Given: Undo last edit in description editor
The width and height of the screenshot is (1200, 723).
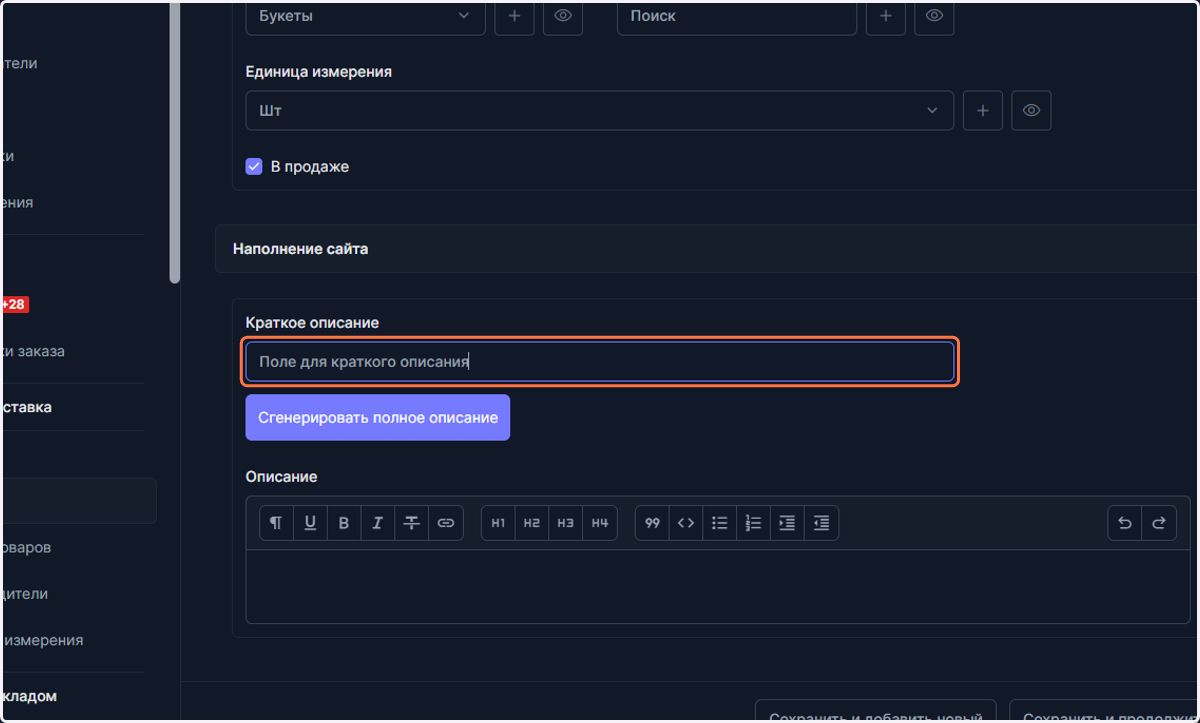Looking at the screenshot, I should click(x=1125, y=523).
